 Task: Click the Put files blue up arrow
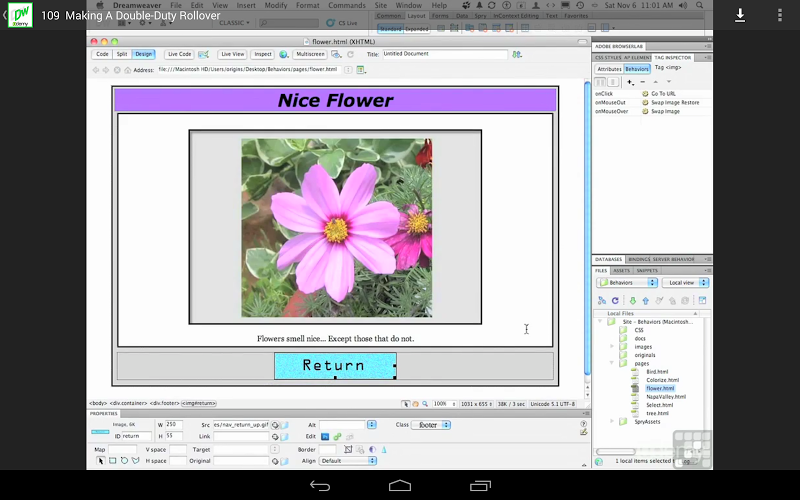pos(645,300)
